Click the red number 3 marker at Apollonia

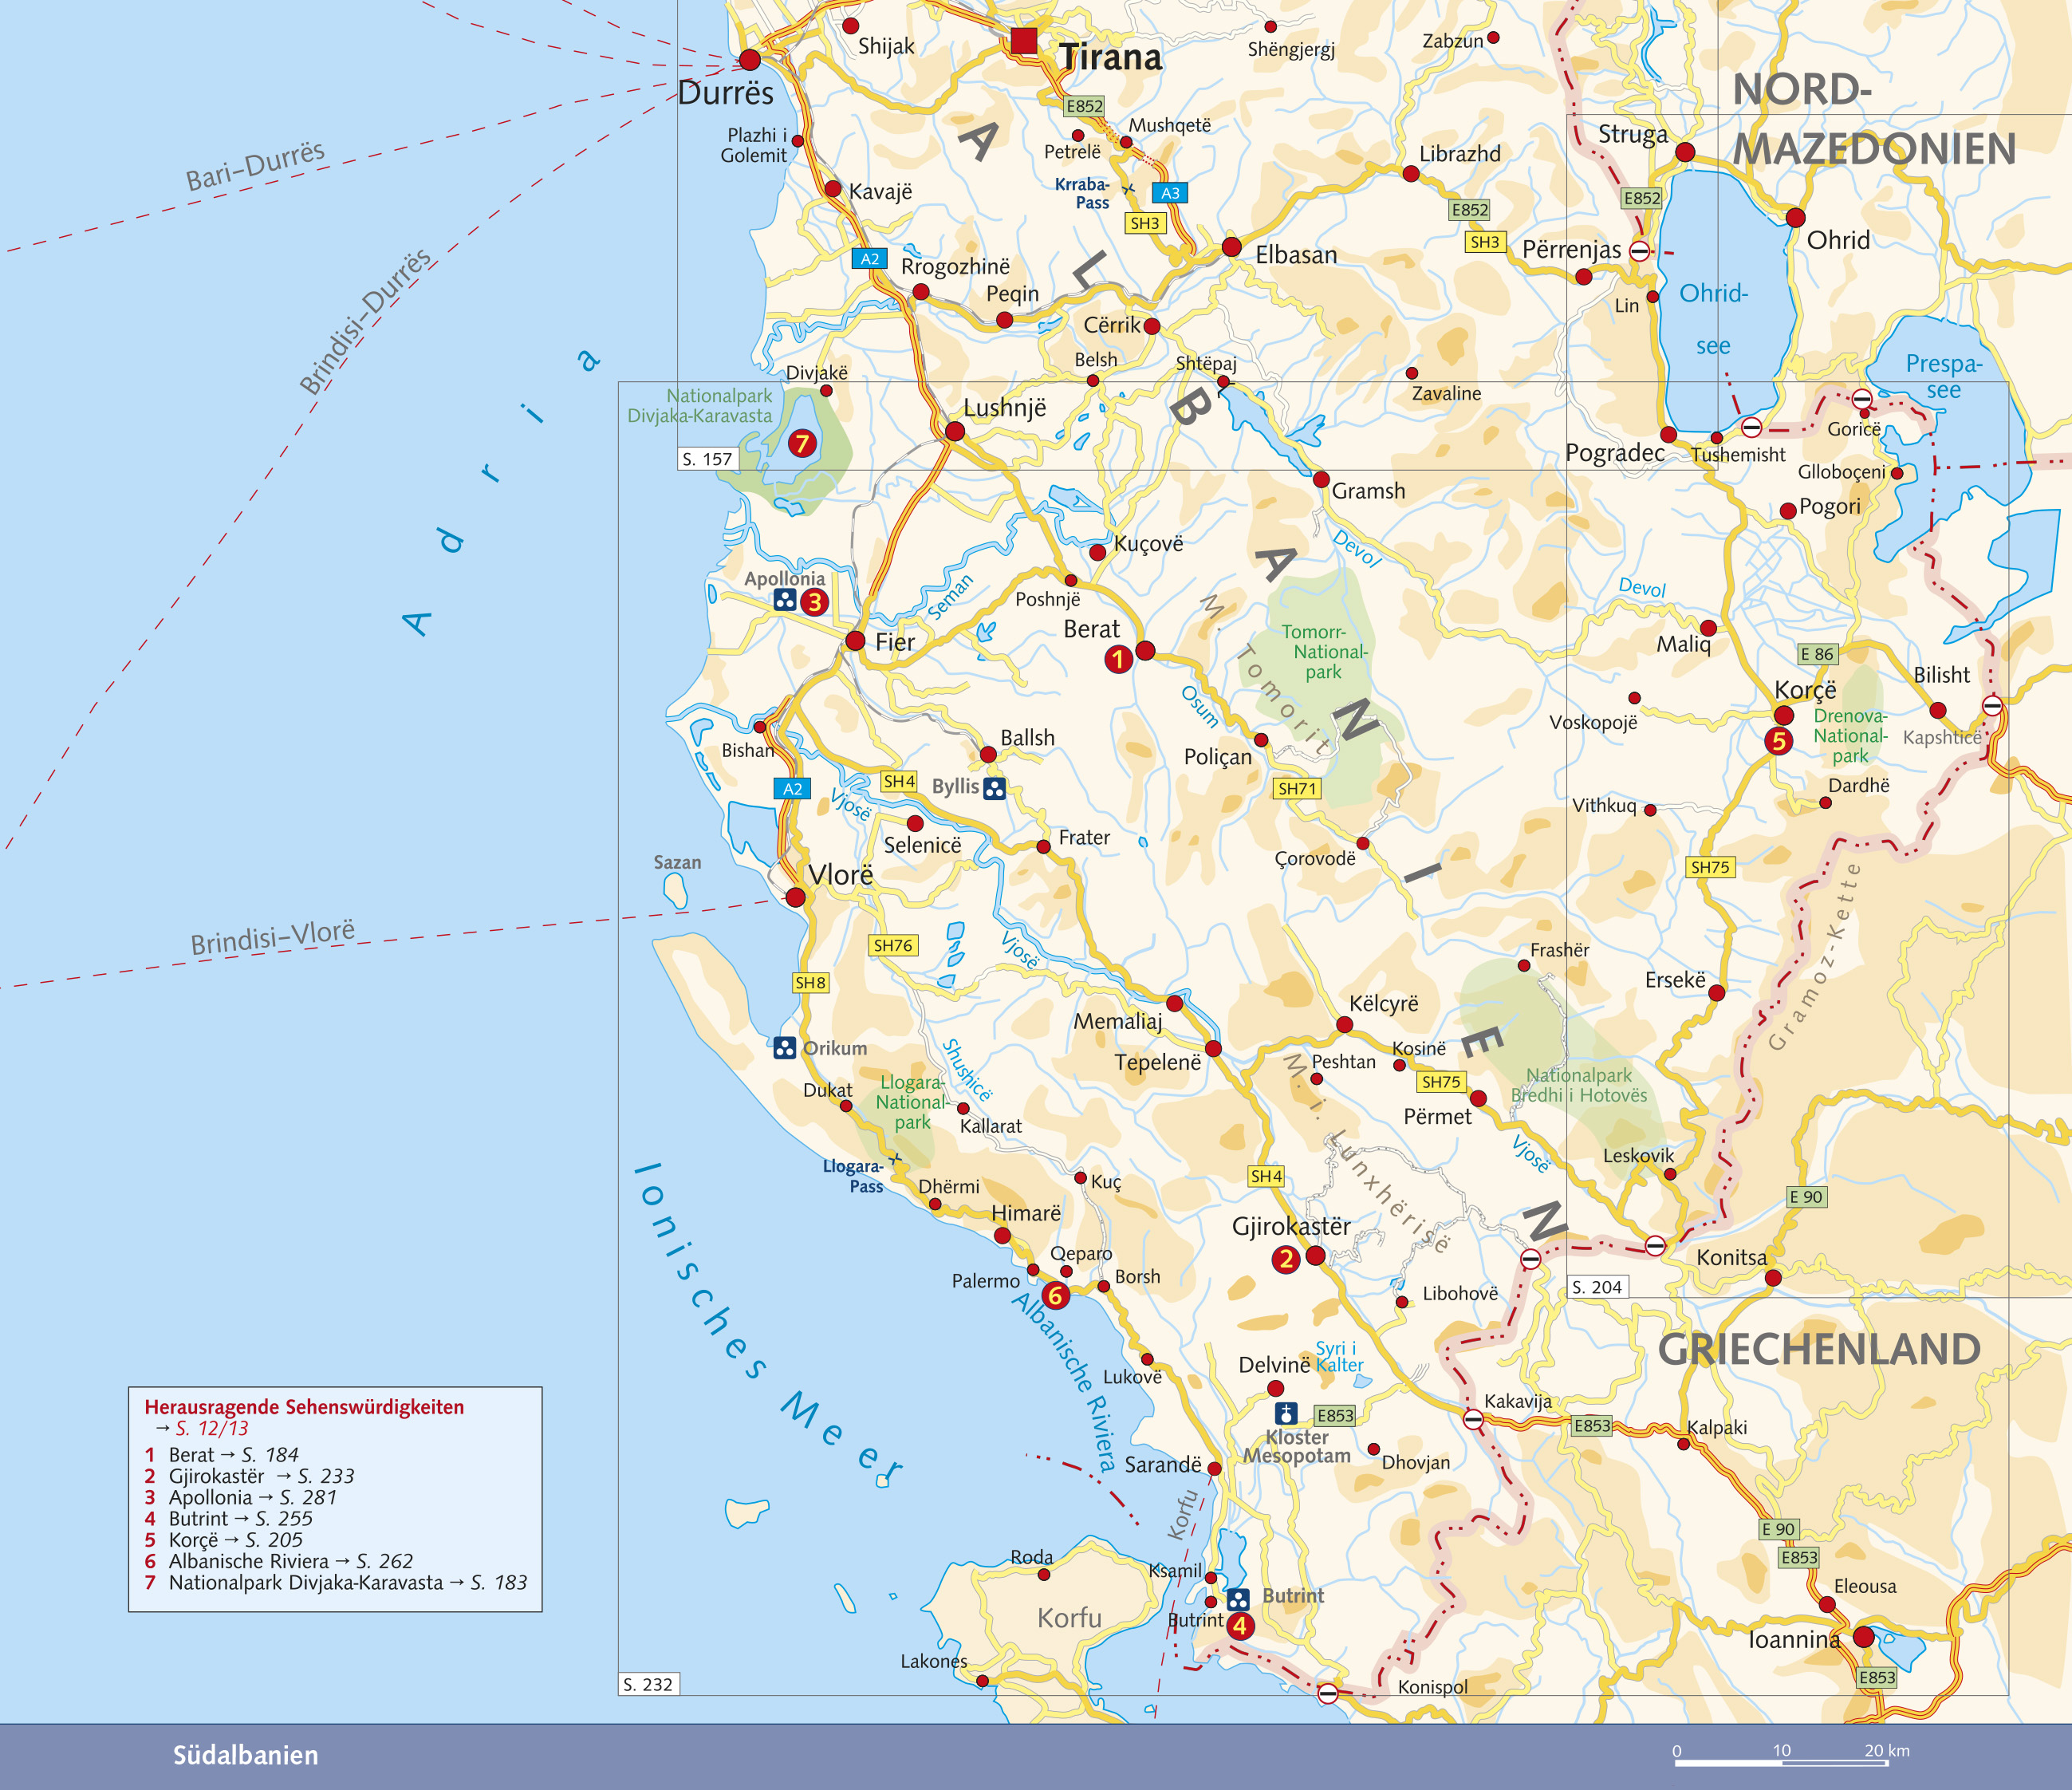point(814,602)
